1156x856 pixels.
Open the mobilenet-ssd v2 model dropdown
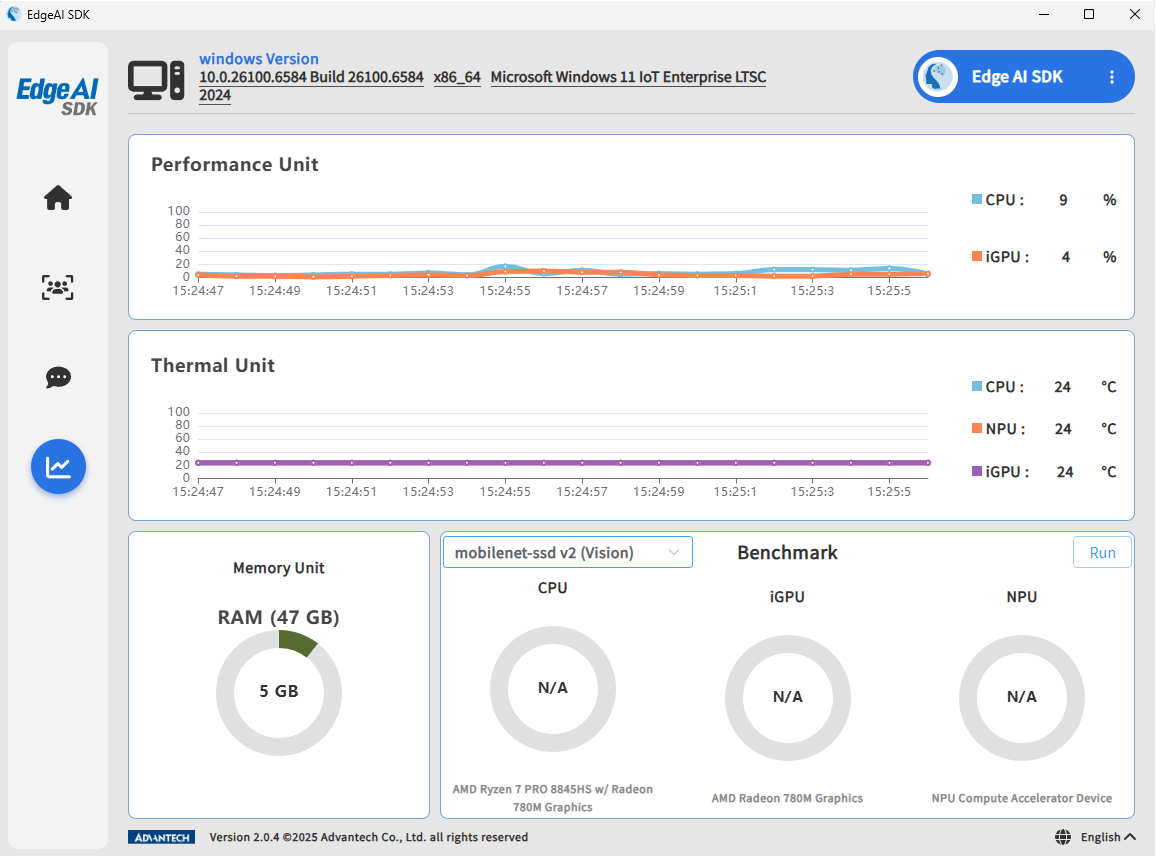(x=567, y=551)
